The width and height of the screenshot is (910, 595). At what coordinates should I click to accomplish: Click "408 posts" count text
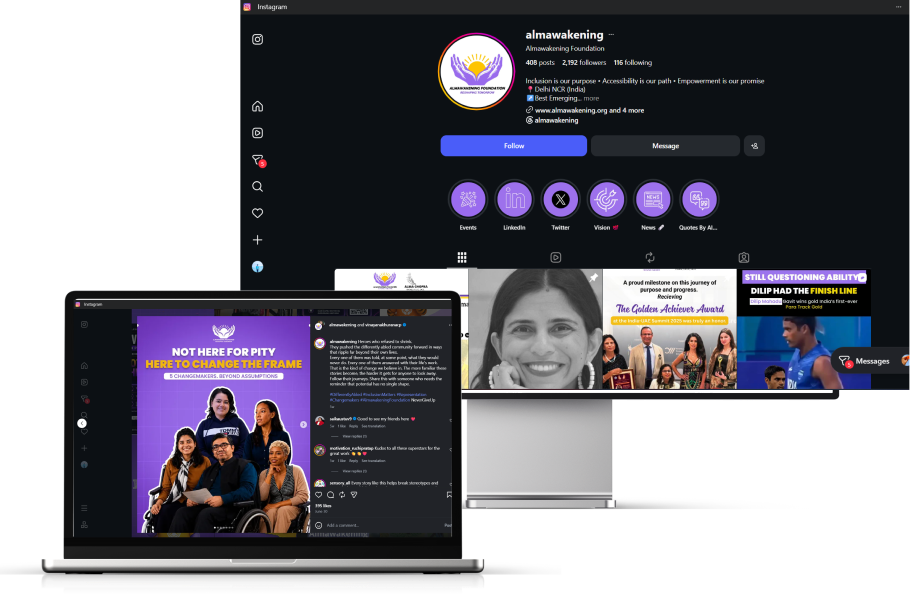point(540,63)
